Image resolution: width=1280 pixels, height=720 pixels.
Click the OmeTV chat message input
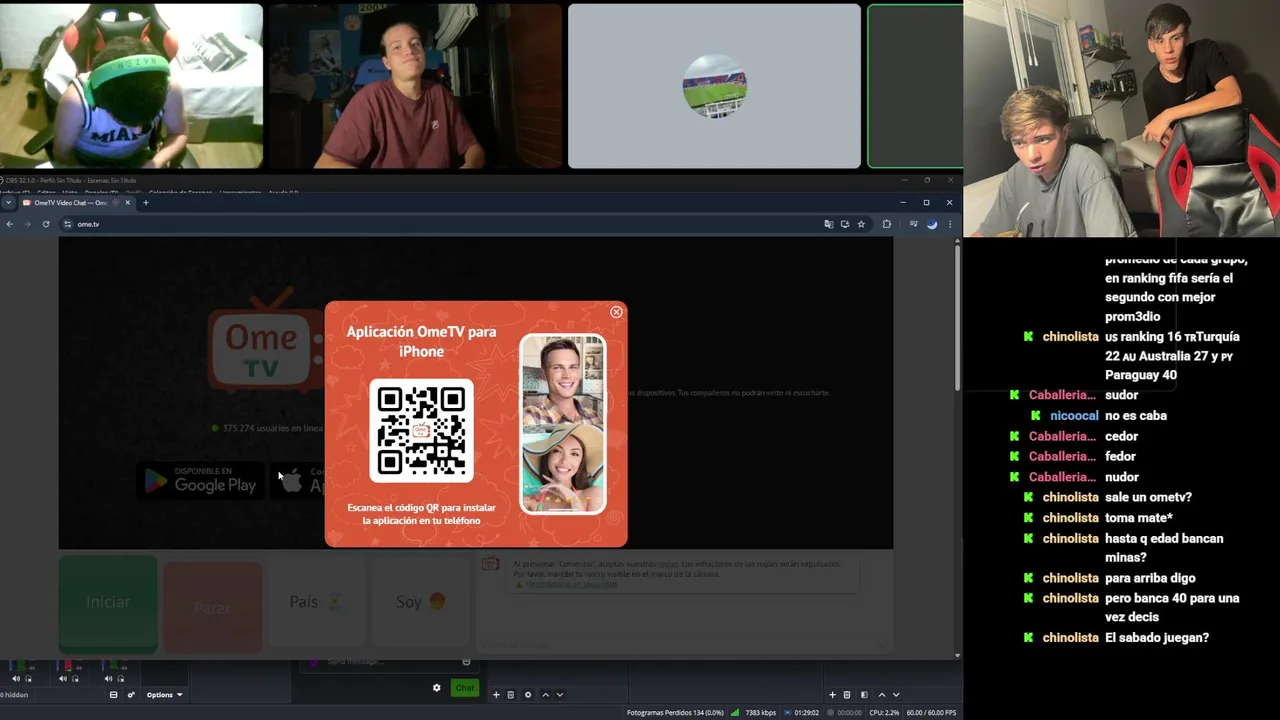[x=685, y=645]
